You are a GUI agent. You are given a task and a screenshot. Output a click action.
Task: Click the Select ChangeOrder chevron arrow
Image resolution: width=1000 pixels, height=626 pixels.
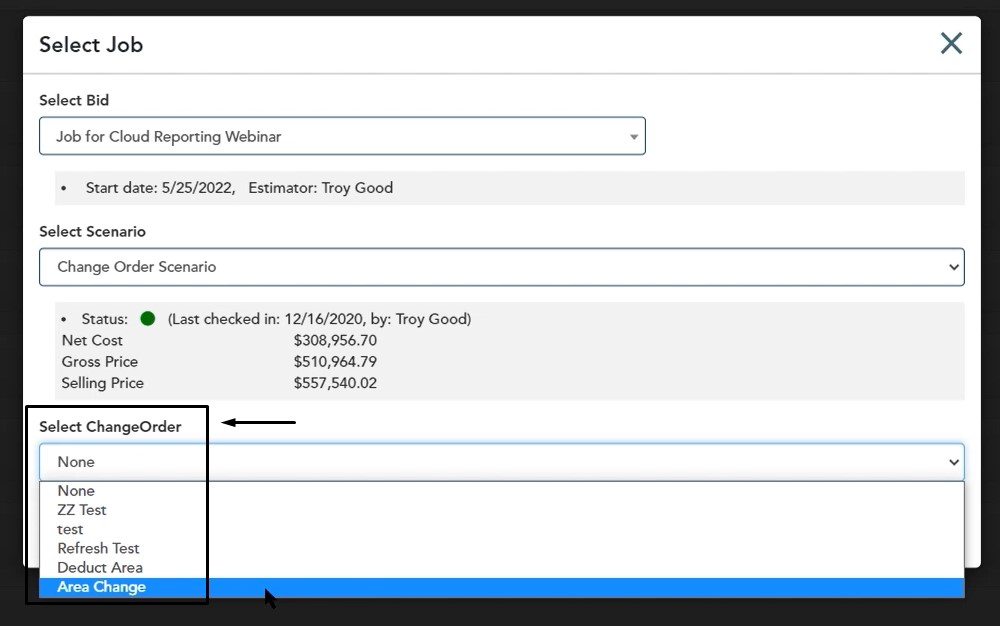tap(952, 462)
